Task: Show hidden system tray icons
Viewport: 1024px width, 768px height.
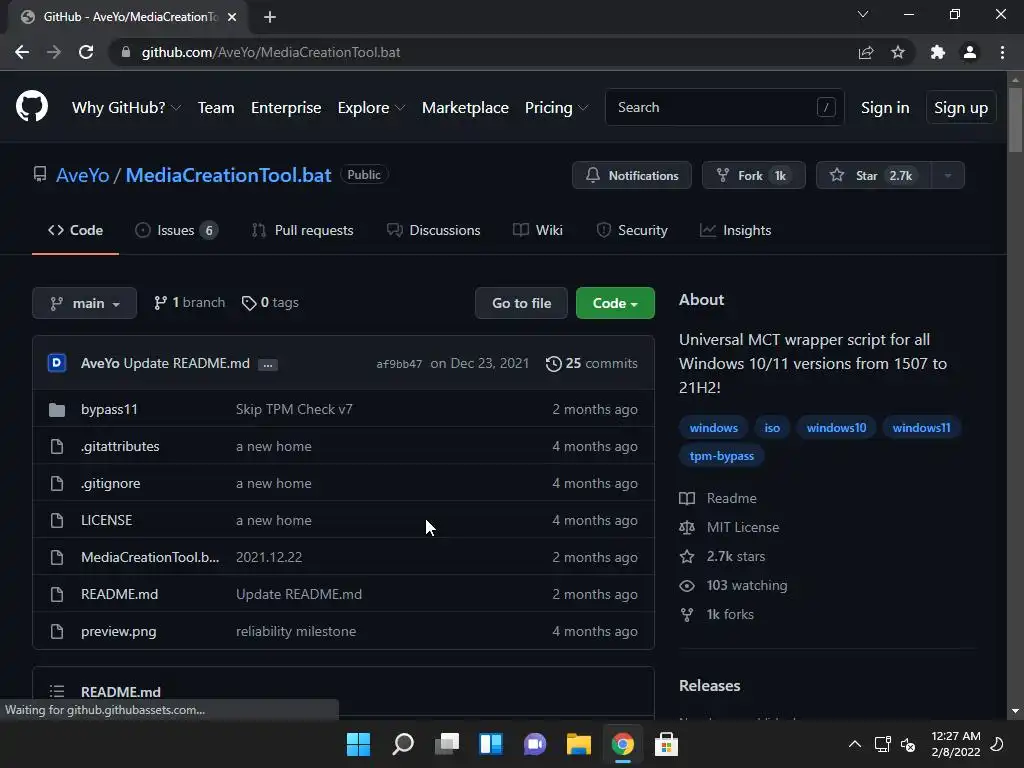Action: coord(854,744)
